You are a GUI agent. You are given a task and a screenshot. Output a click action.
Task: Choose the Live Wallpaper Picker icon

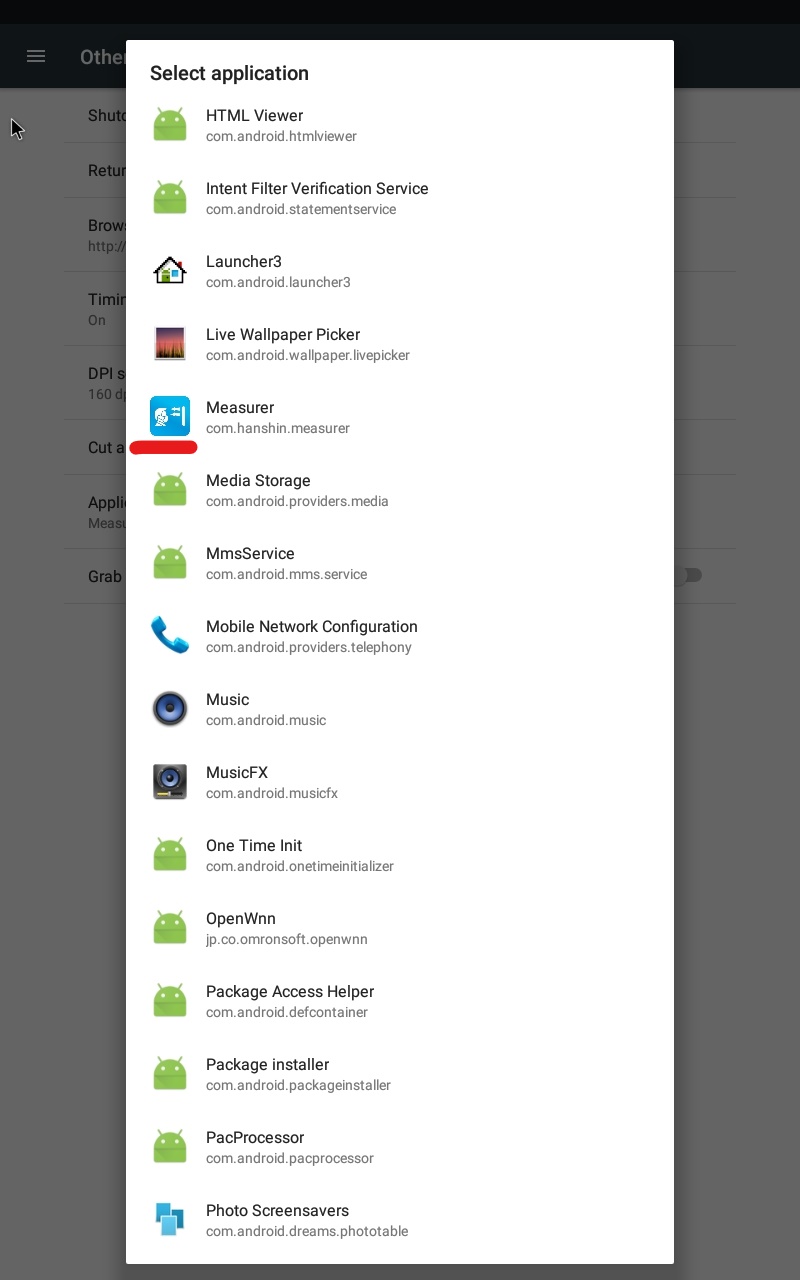pyautogui.click(x=170, y=344)
